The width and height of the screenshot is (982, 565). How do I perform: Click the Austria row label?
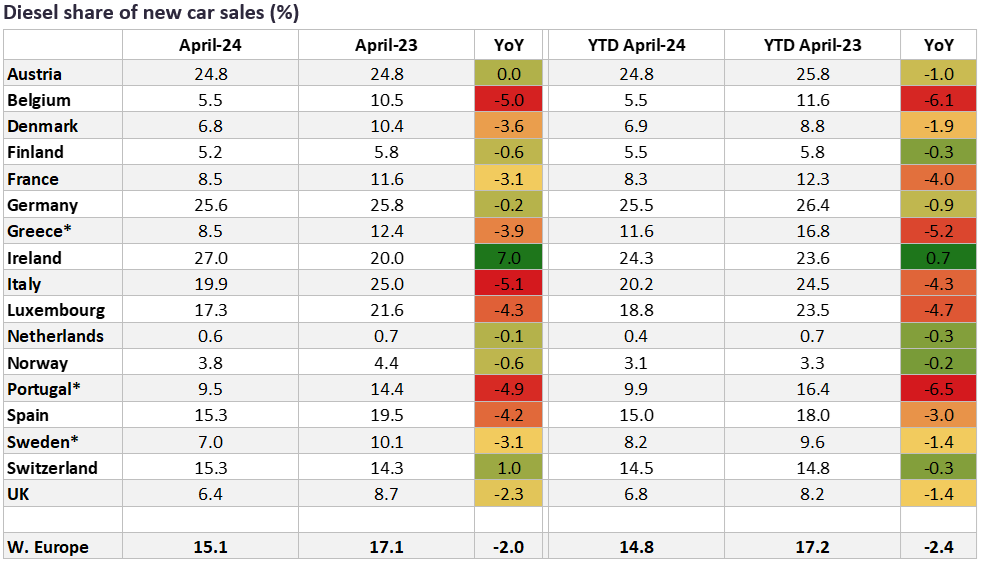pos(34,74)
